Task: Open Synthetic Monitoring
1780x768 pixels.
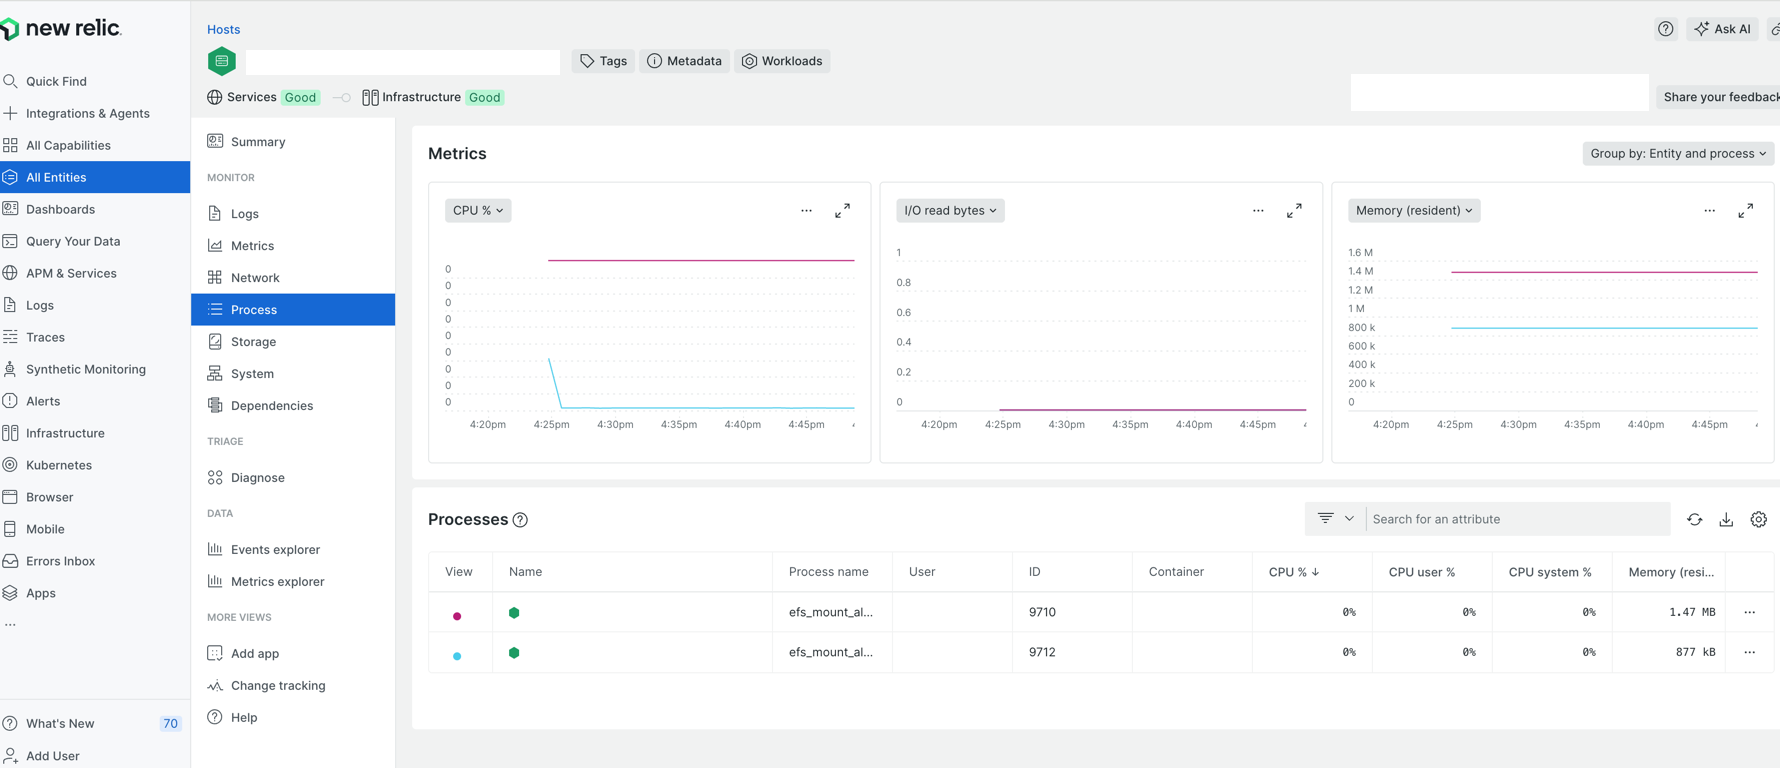Action: click(x=86, y=369)
